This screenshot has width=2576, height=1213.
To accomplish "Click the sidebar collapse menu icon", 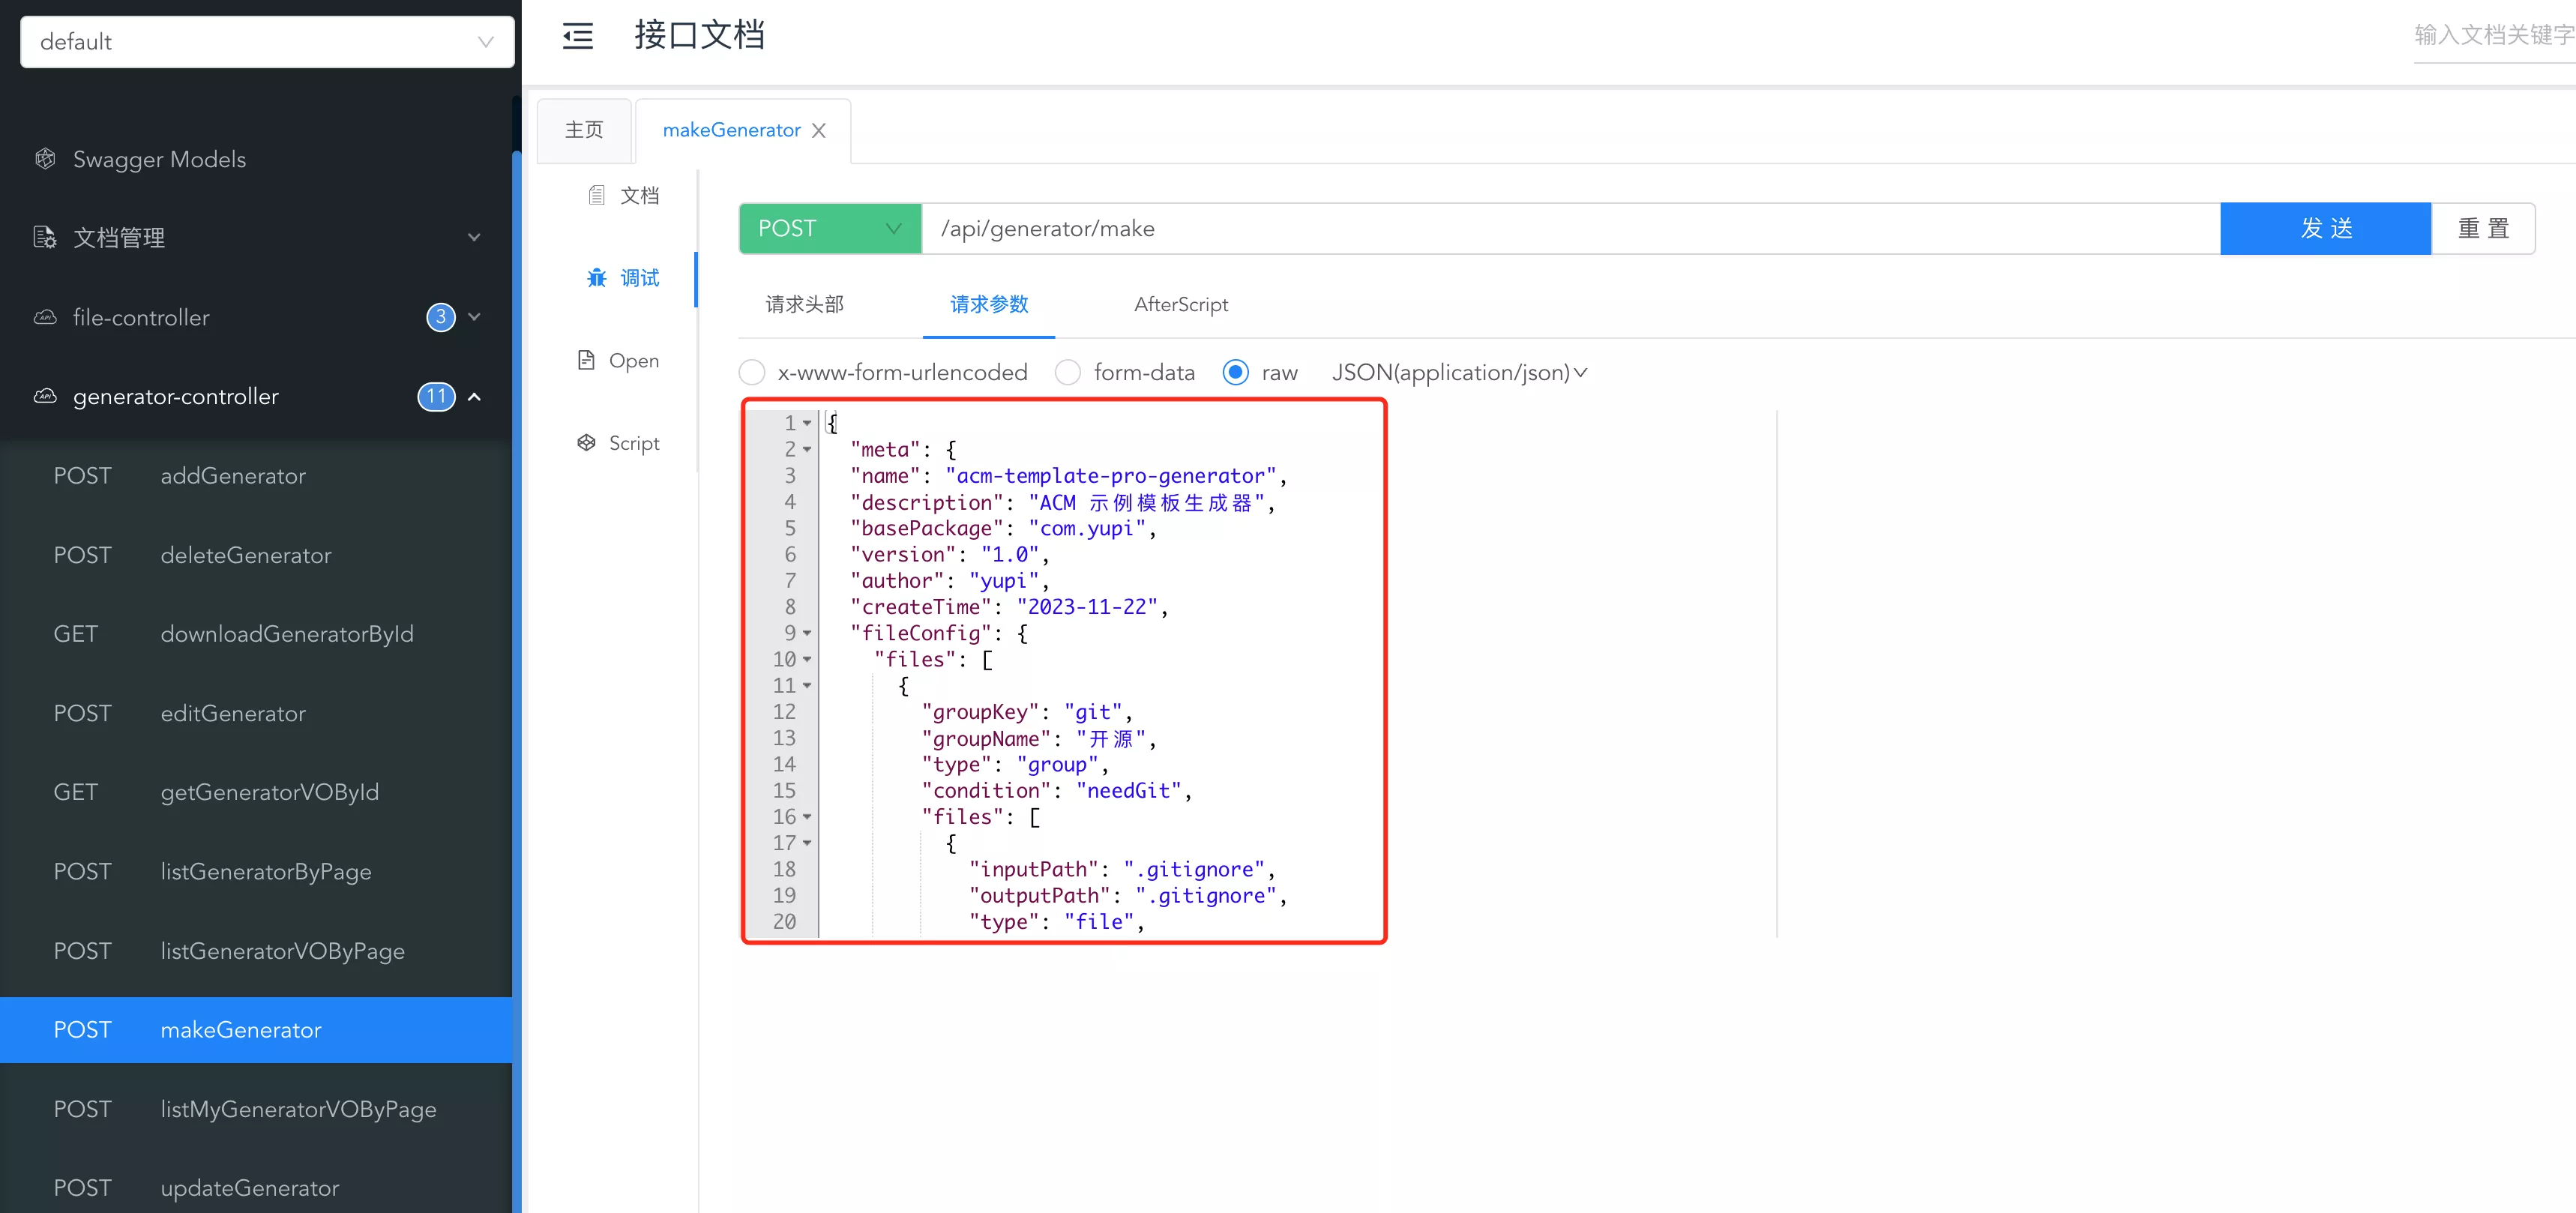I will click(577, 36).
